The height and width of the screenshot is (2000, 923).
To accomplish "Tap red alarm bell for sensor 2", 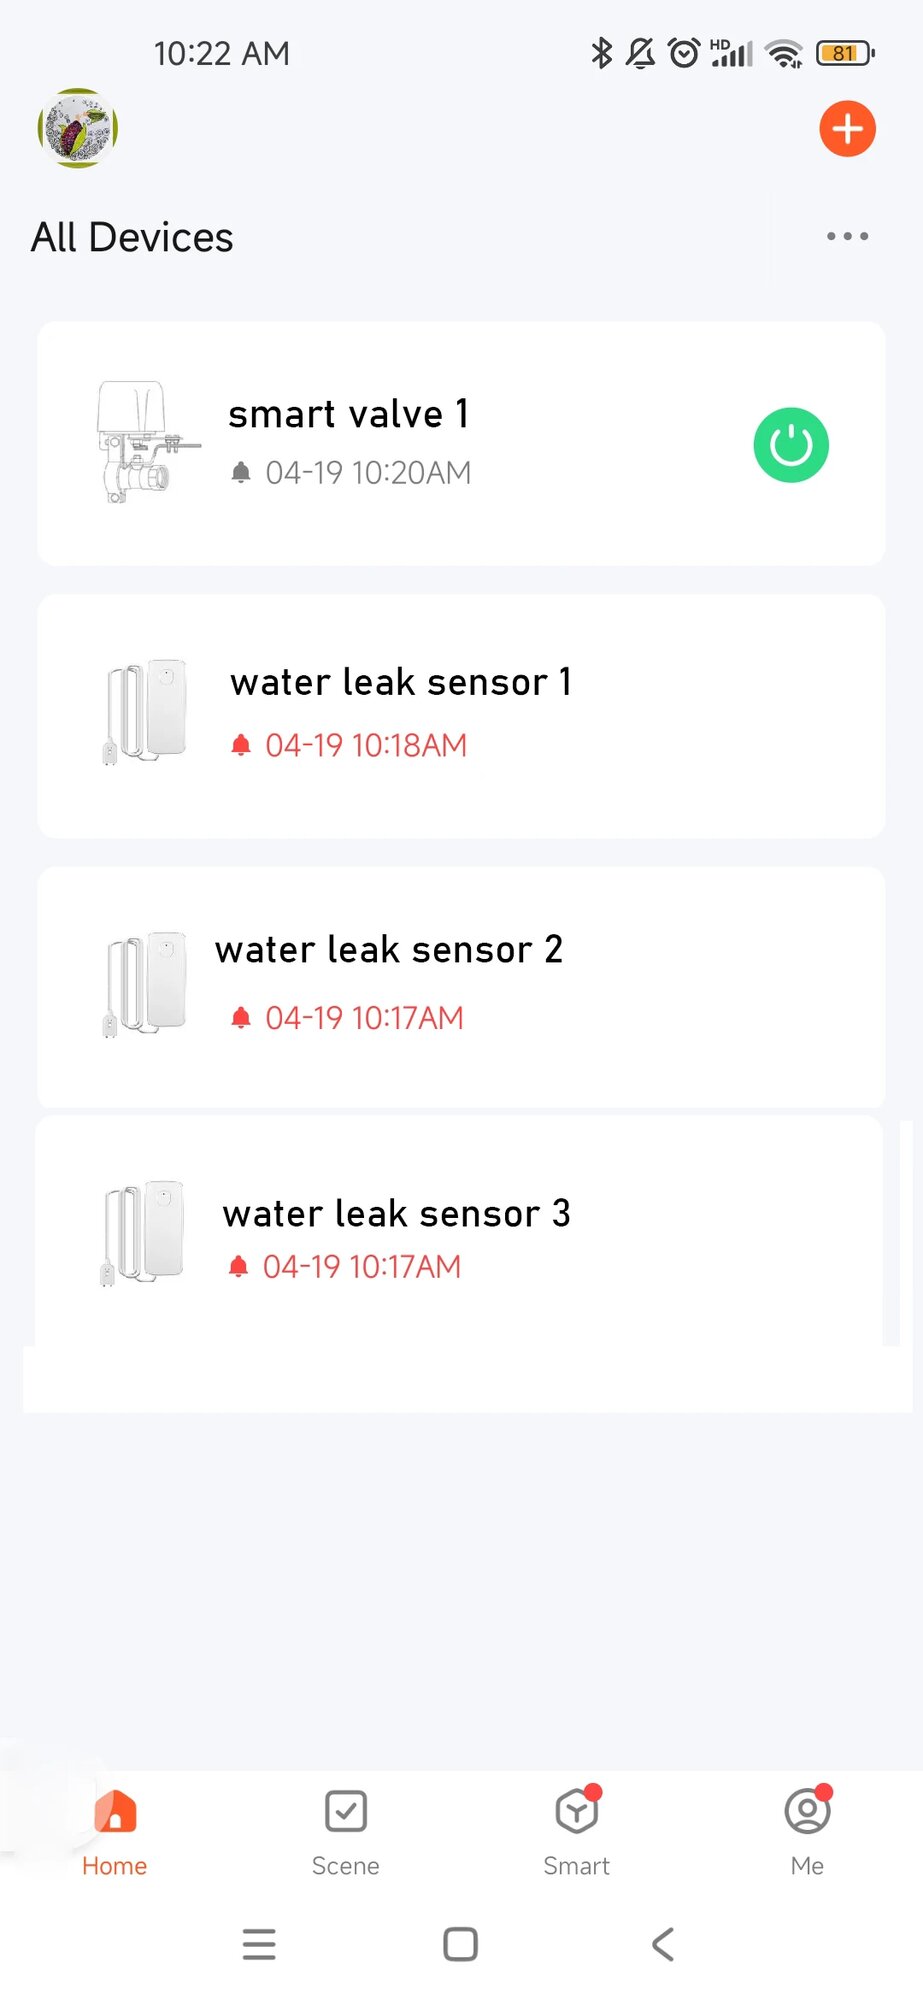I will tap(240, 1018).
